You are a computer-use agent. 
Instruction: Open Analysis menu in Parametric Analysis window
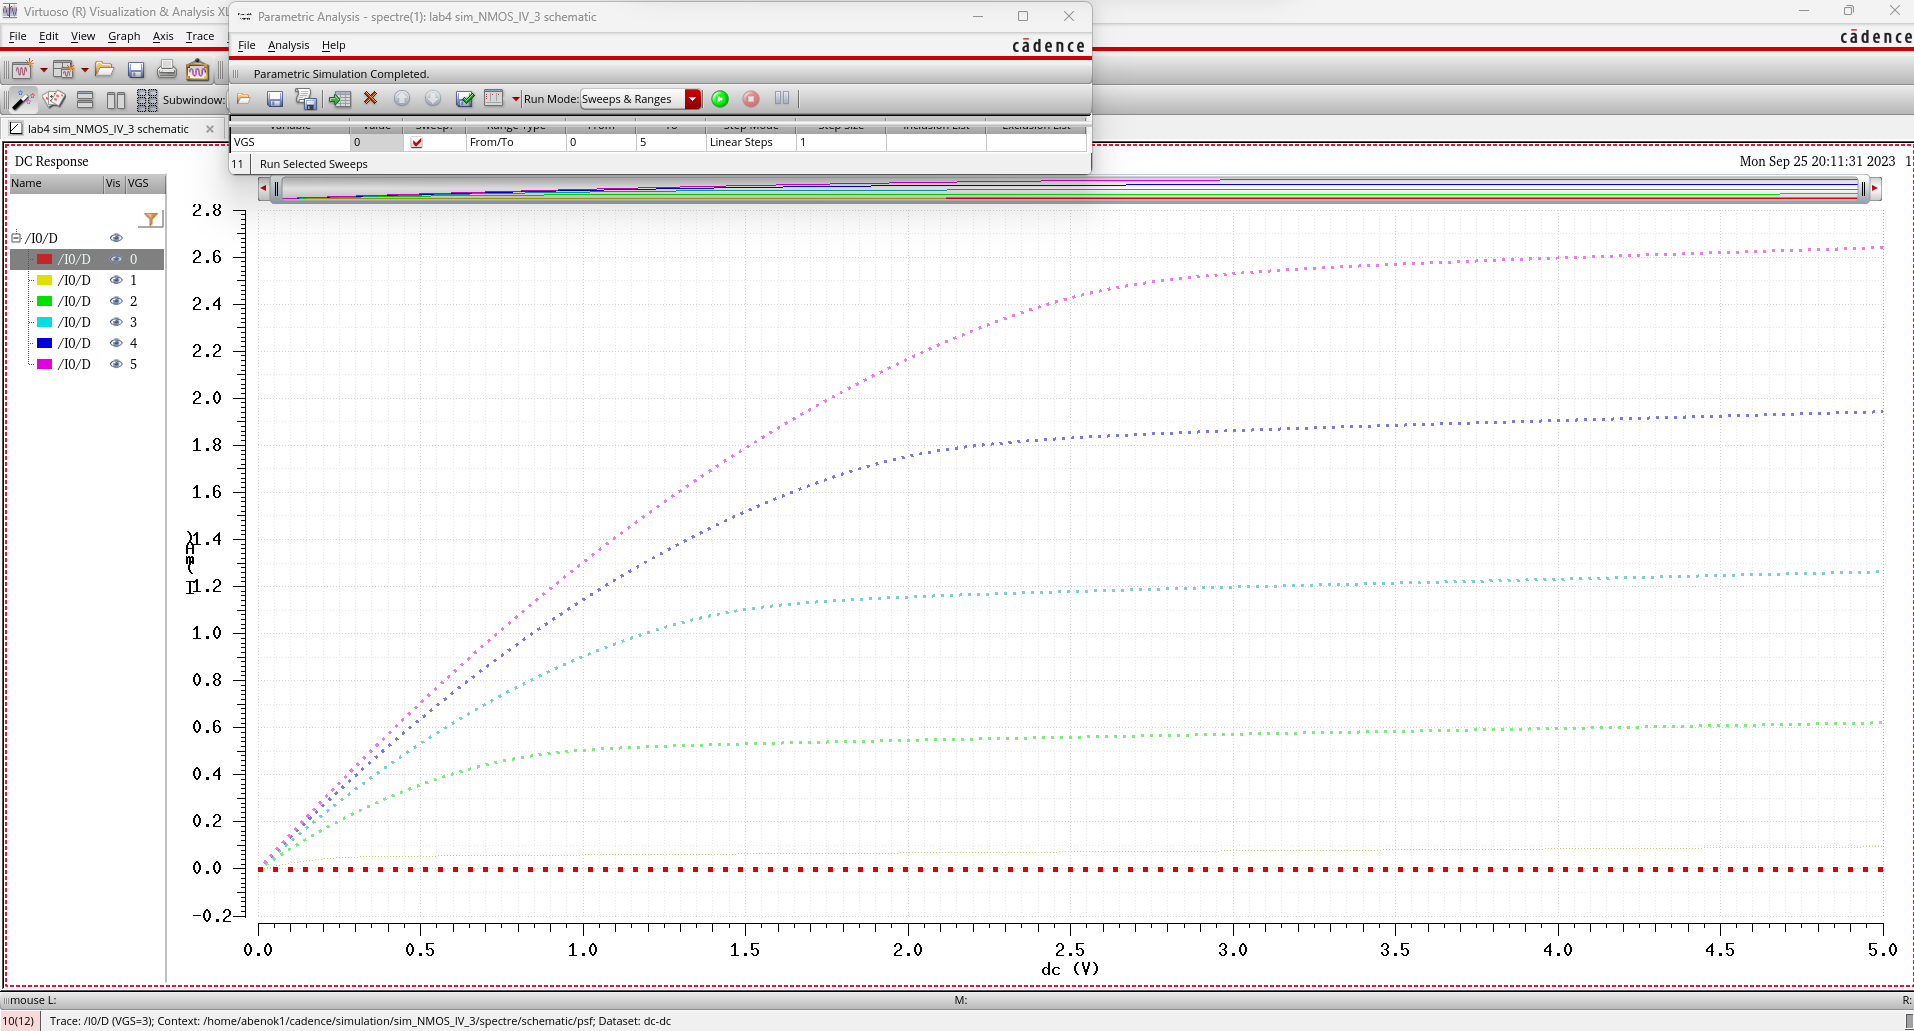(288, 46)
